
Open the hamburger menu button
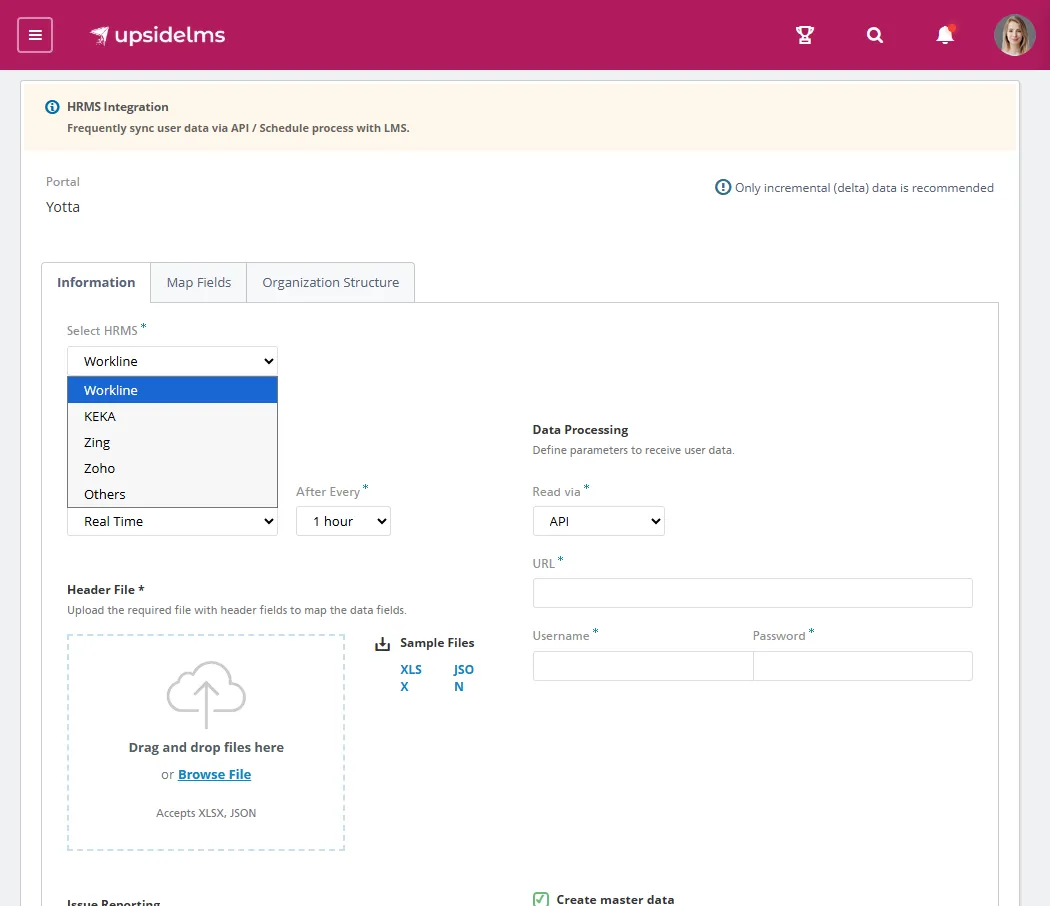tap(35, 35)
